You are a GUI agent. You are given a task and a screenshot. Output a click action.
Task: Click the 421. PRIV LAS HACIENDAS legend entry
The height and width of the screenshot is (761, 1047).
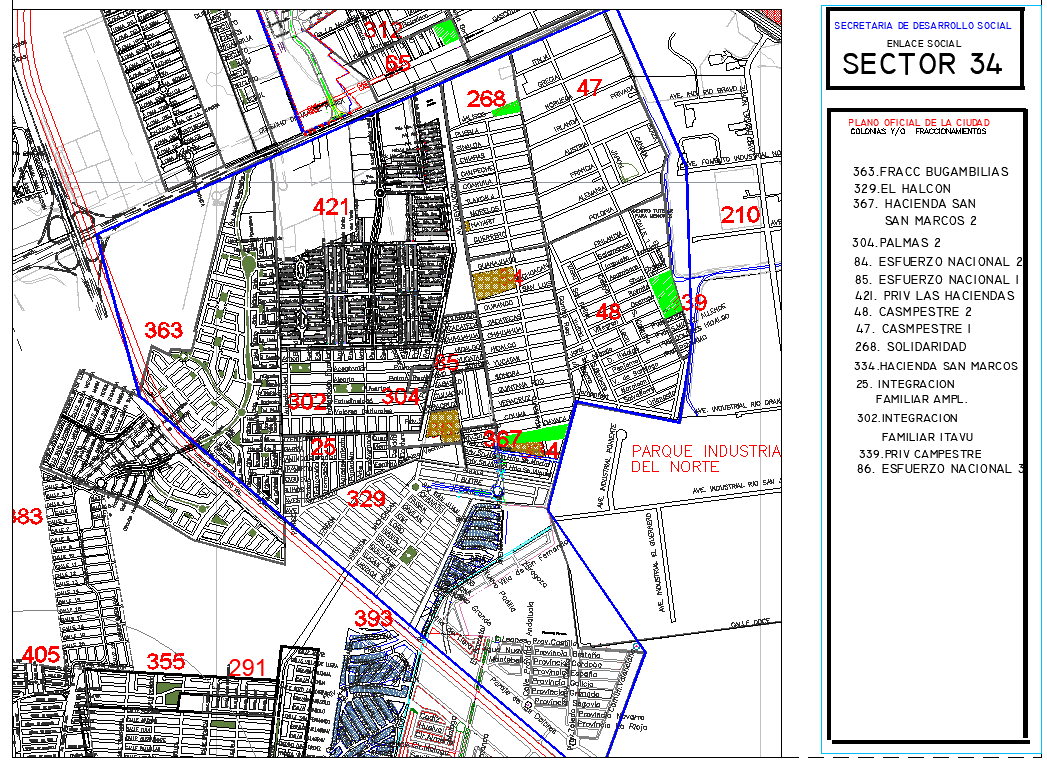(934, 296)
